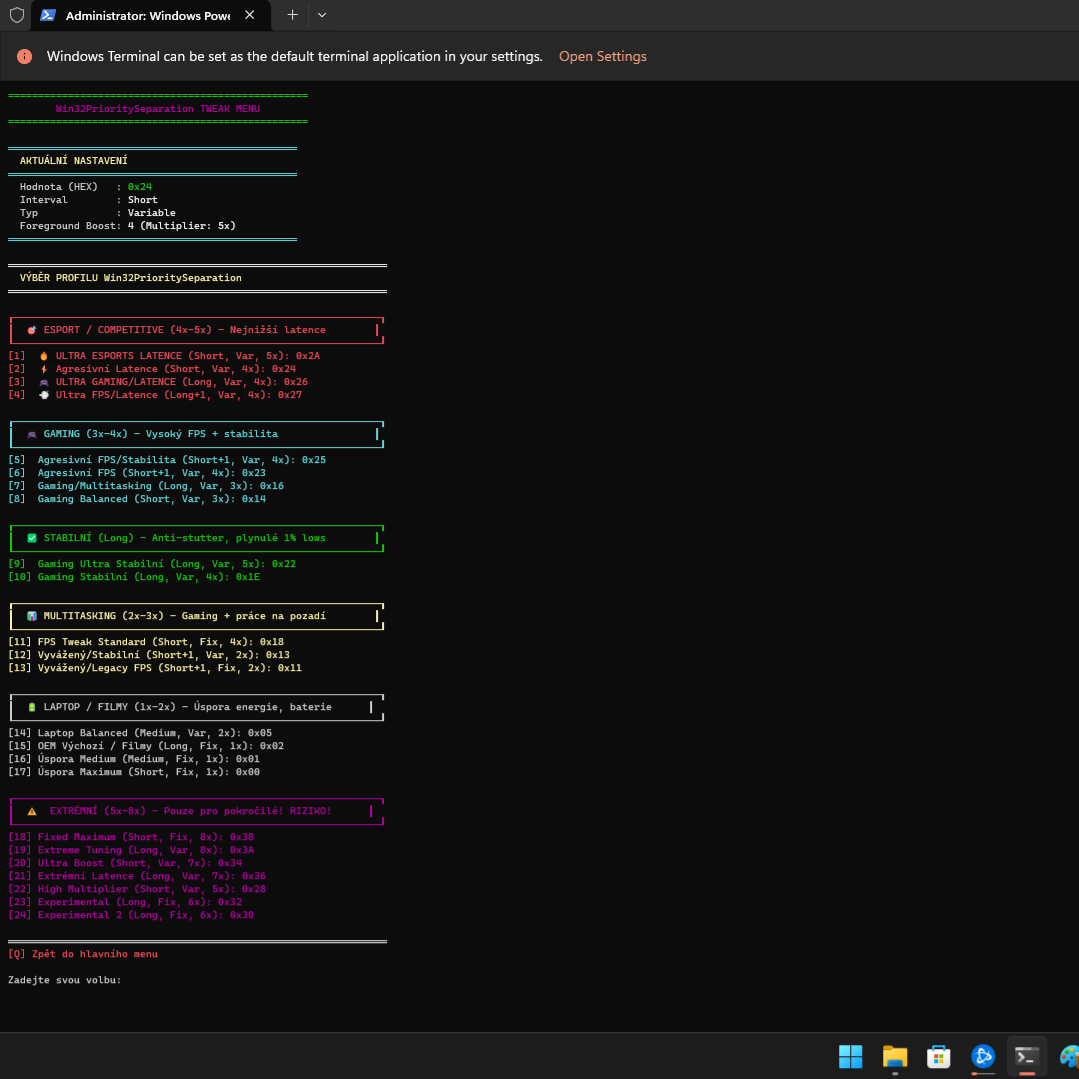Image resolution: width=1079 pixels, height=1079 pixels.
Task: Click the Zadejte svou volbu input prompt
Action: [x=65, y=980]
